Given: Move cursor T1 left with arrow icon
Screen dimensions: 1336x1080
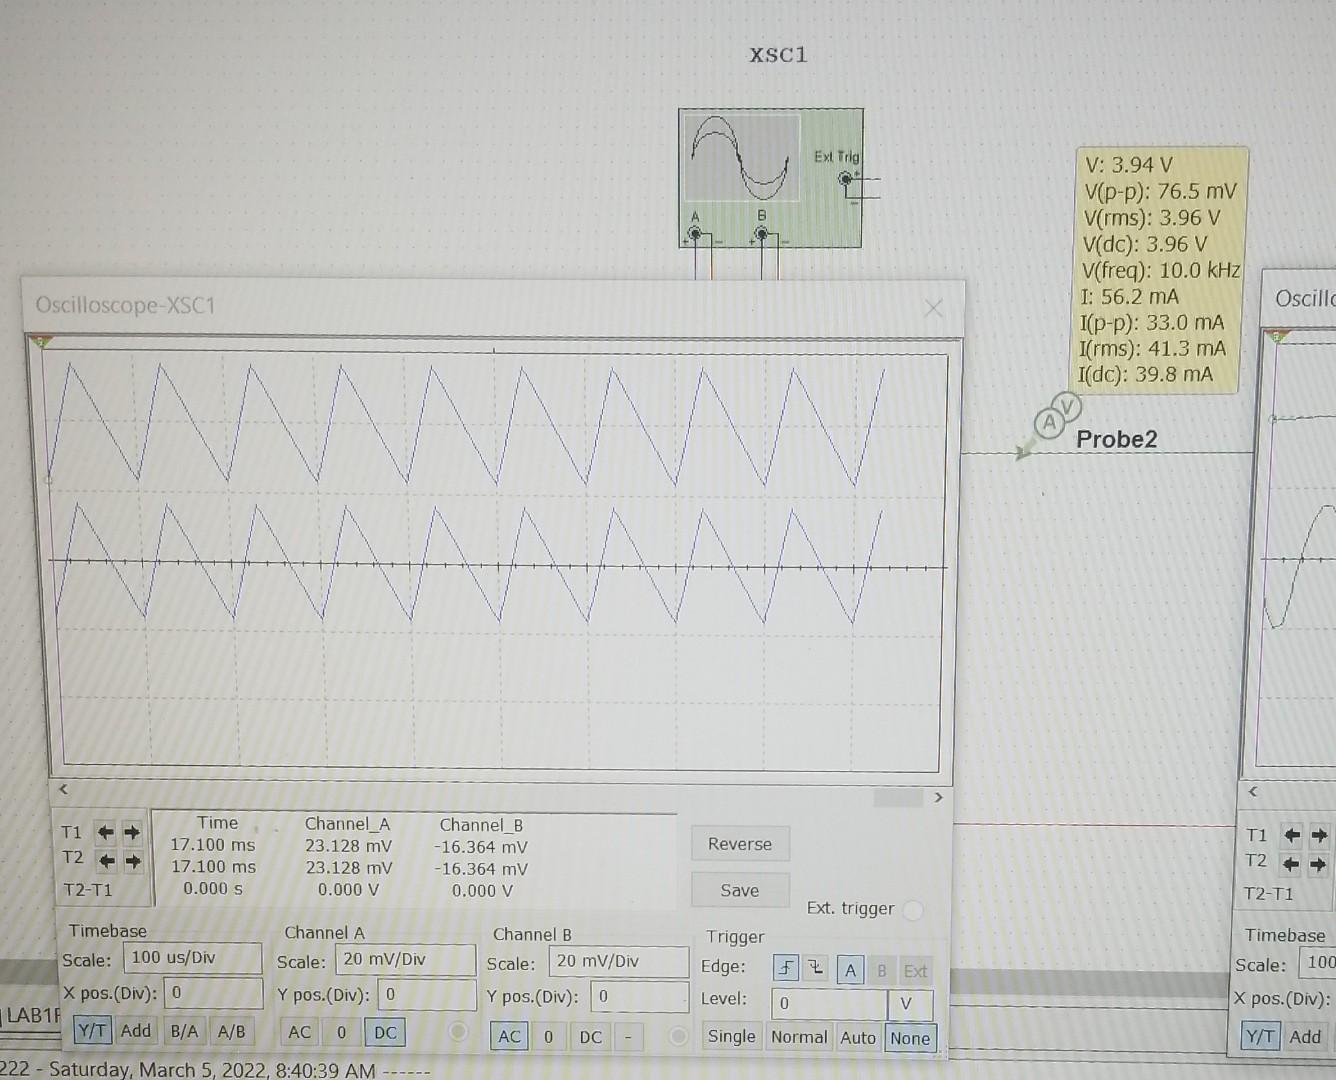Looking at the screenshot, I should (x=104, y=832).
